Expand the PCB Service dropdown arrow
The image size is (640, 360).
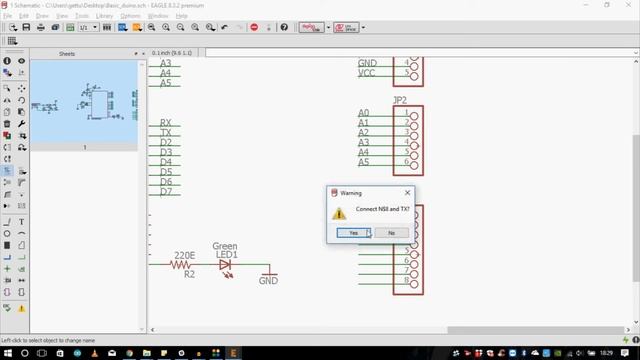pyautogui.click(x=363, y=27)
